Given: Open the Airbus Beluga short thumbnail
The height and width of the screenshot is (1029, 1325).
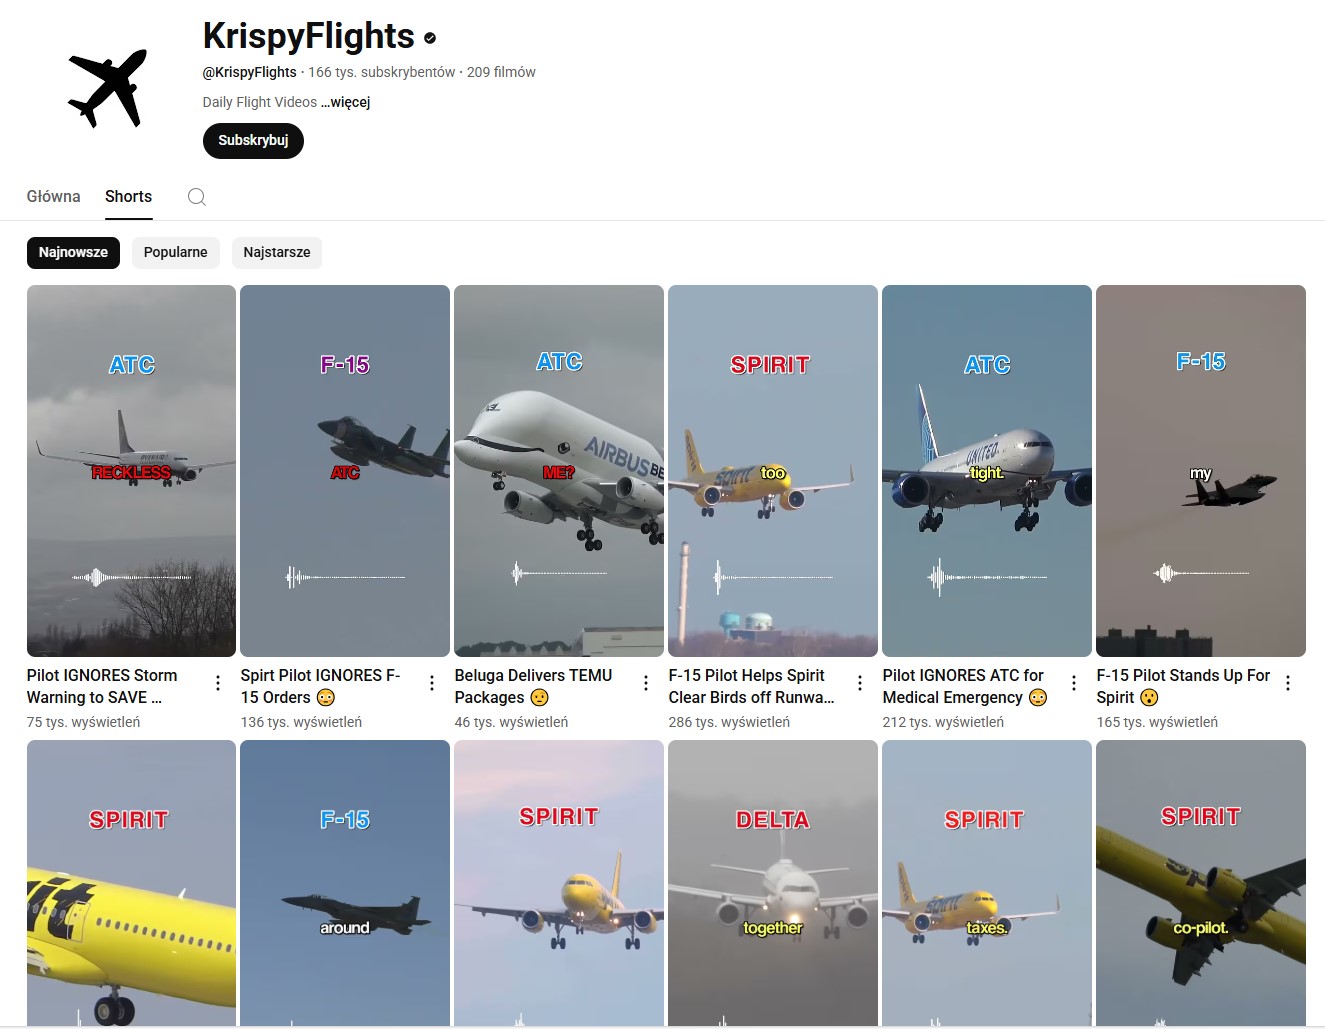Looking at the screenshot, I should pos(559,471).
